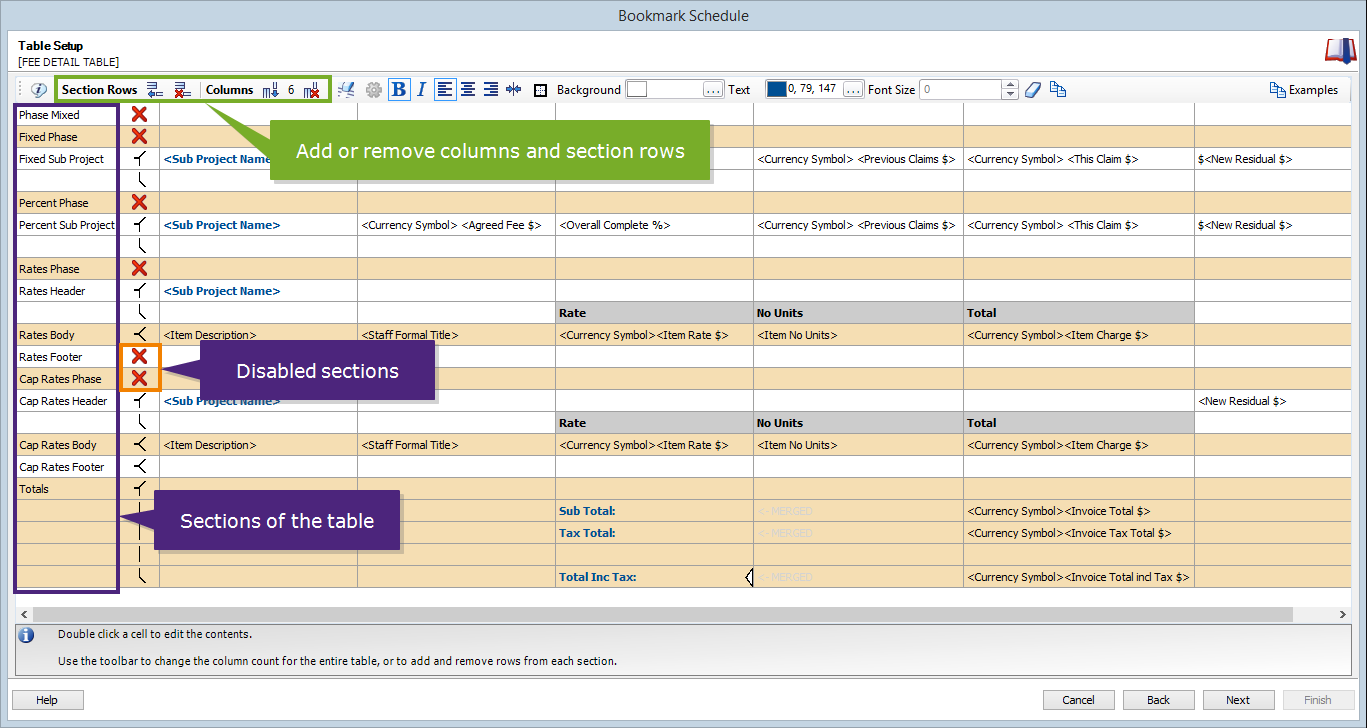Image resolution: width=1367 pixels, height=728 pixels.
Task: Click the horizontal scrollbar right arrow
Action: [x=1345, y=614]
